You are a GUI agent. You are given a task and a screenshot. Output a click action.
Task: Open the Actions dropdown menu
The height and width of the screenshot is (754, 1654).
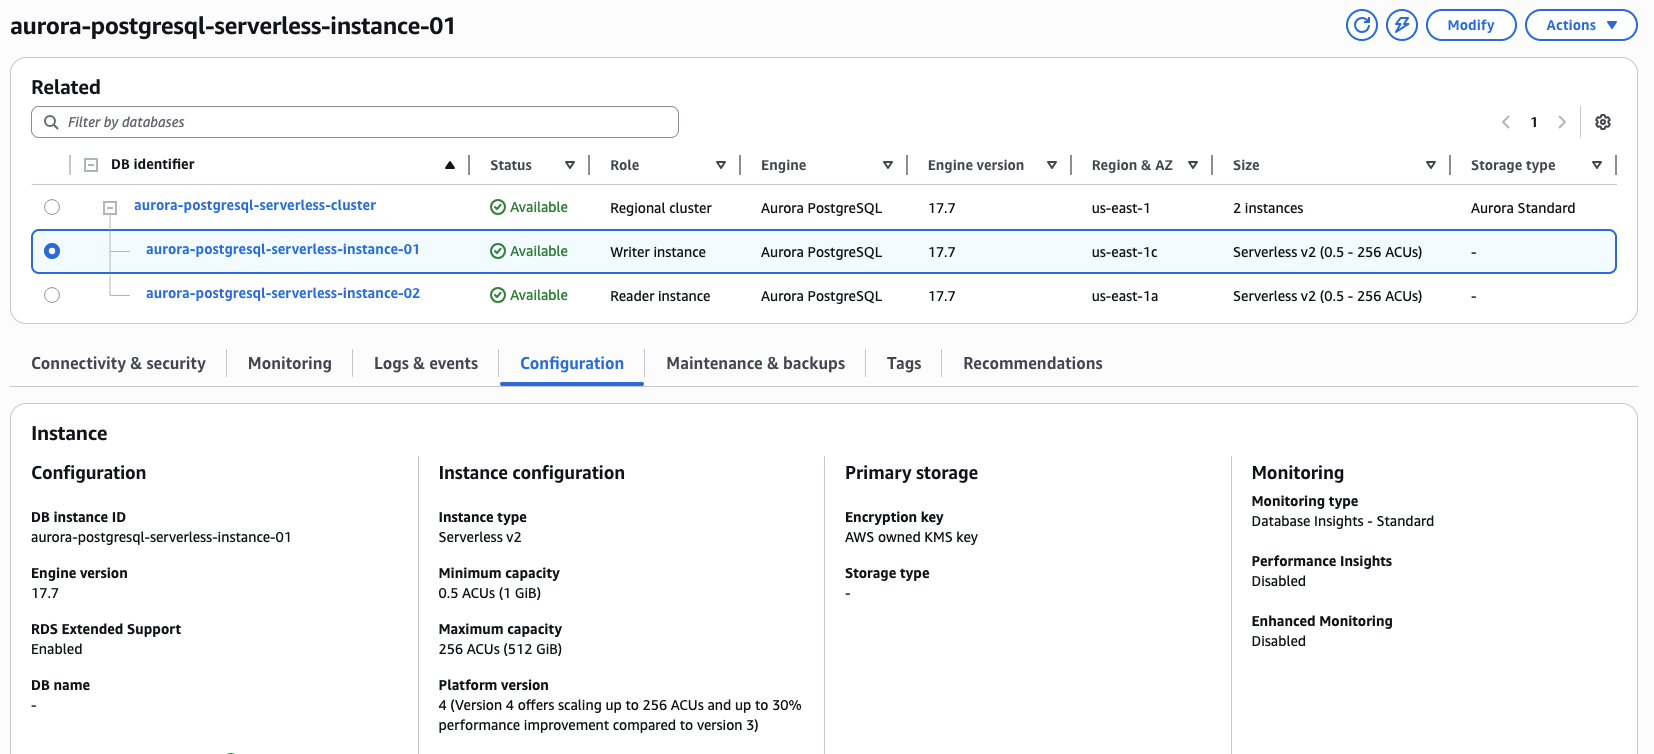click(x=1580, y=25)
